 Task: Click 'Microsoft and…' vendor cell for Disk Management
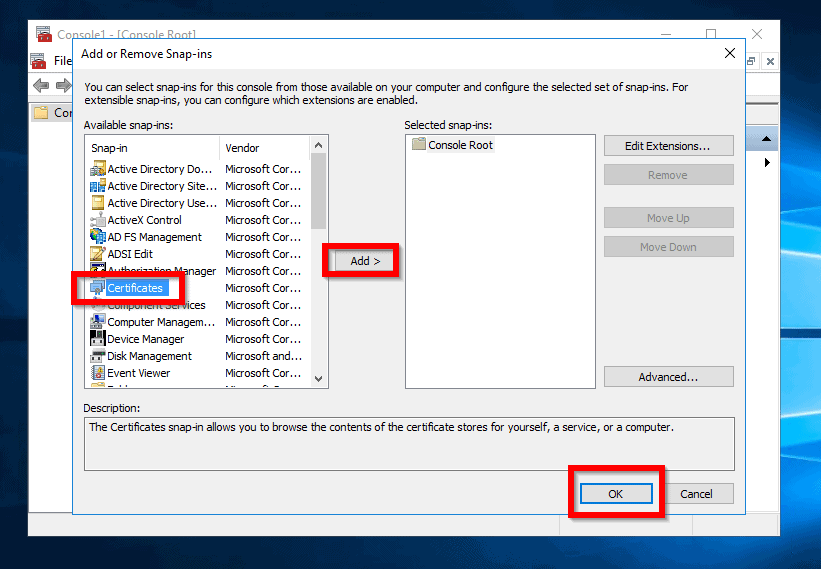tap(263, 356)
